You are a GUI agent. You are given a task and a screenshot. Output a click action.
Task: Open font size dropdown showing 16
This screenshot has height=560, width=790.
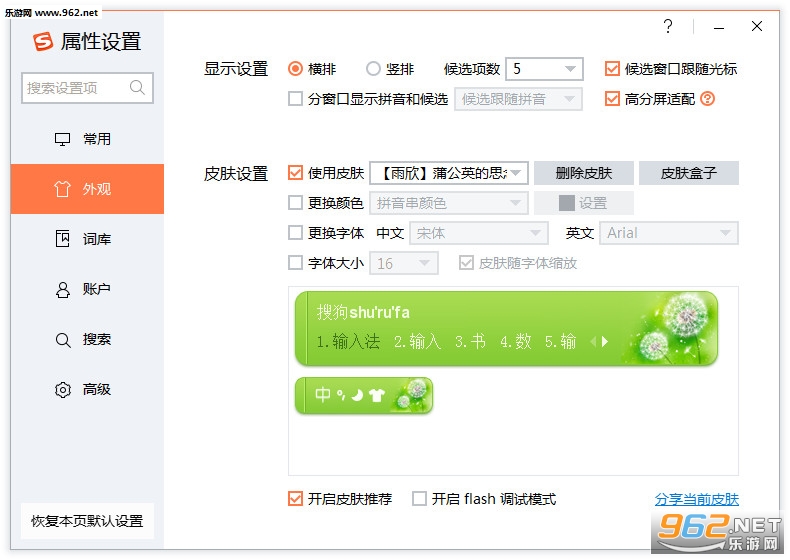pos(404,263)
